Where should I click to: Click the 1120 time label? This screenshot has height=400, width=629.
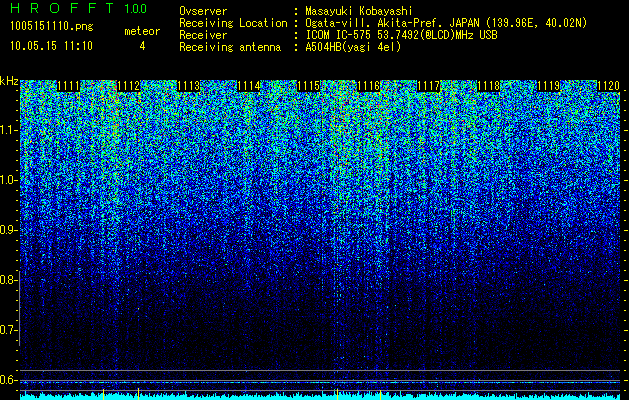pyautogui.click(x=608, y=86)
